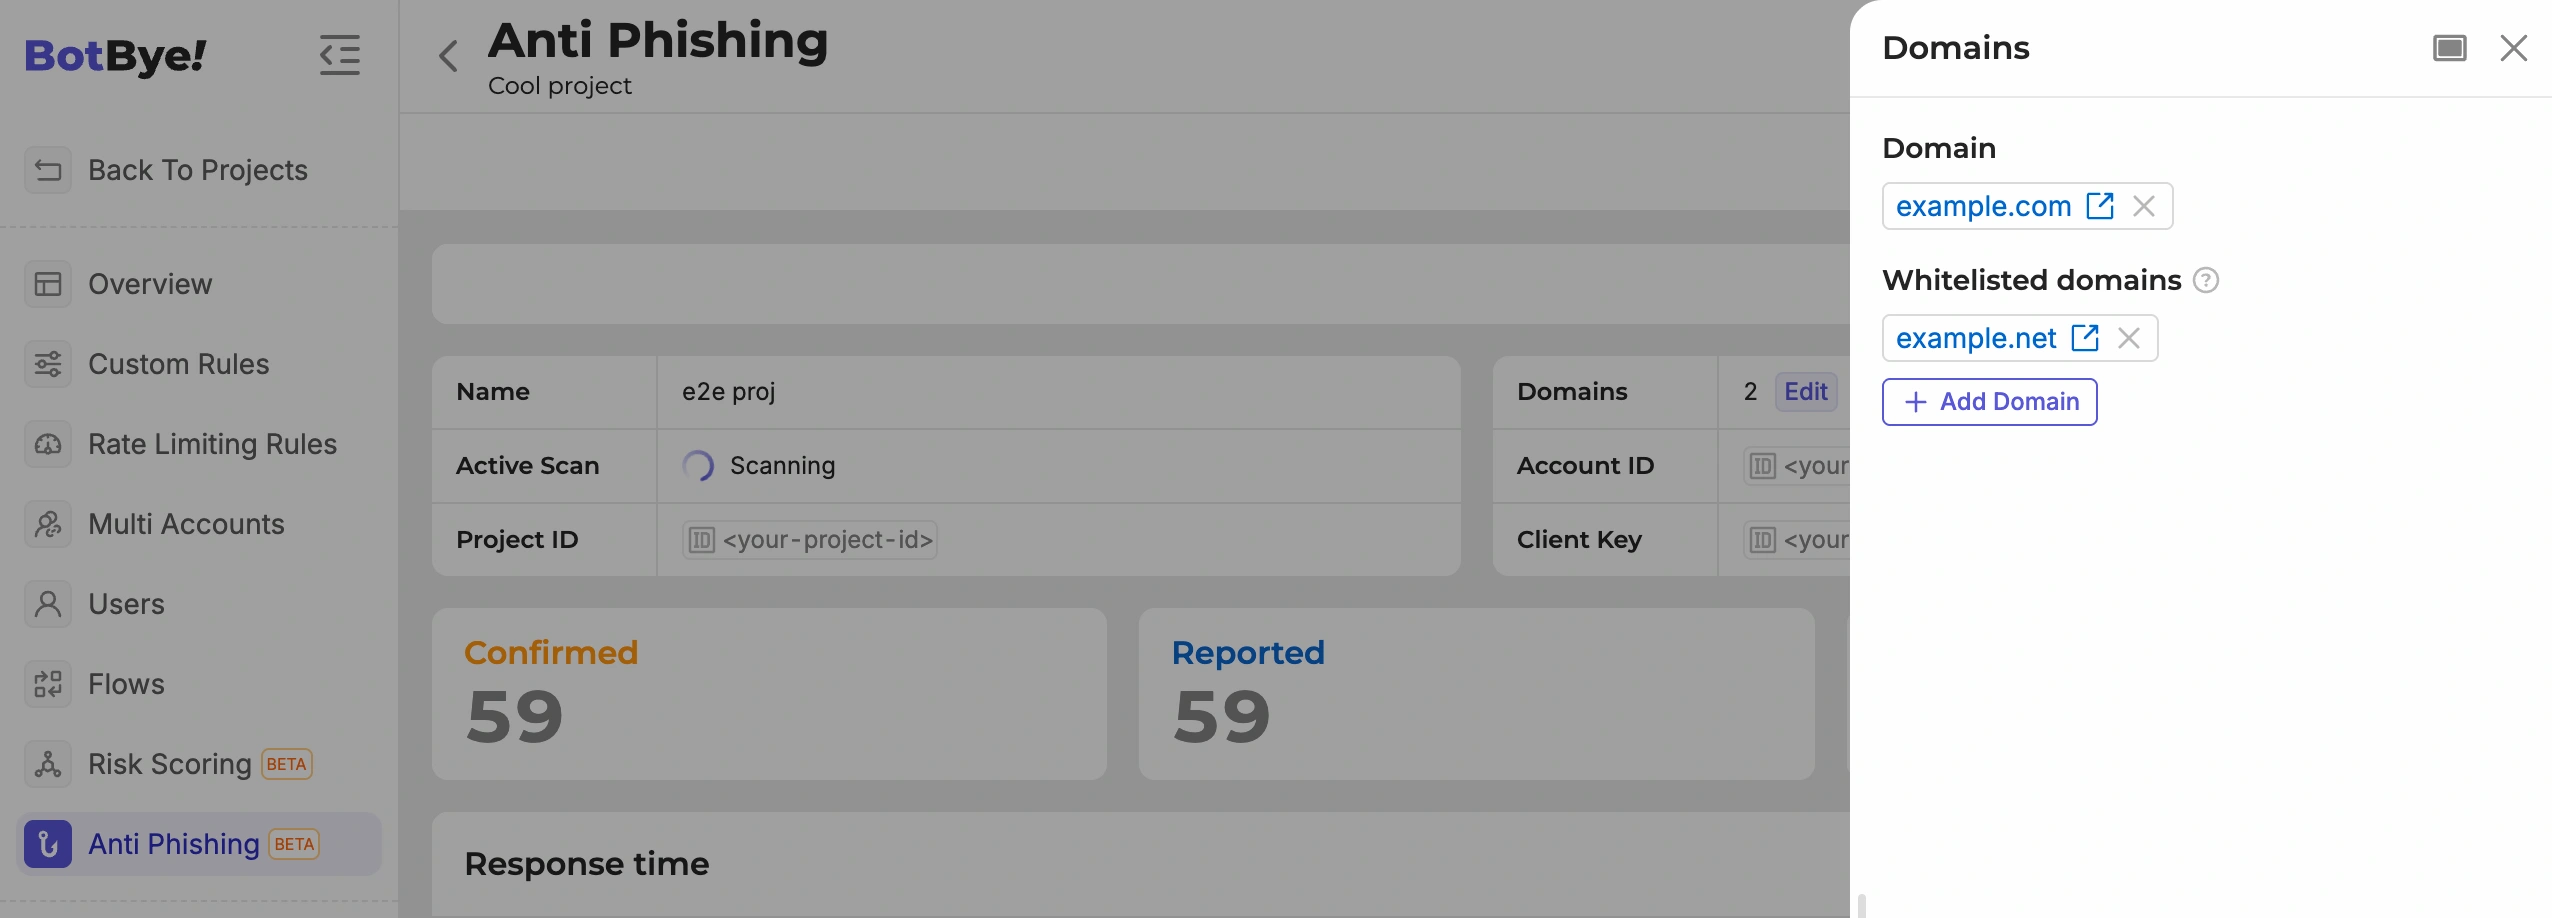Copy the project ID value
The height and width of the screenshot is (918, 2552).
tap(810, 540)
